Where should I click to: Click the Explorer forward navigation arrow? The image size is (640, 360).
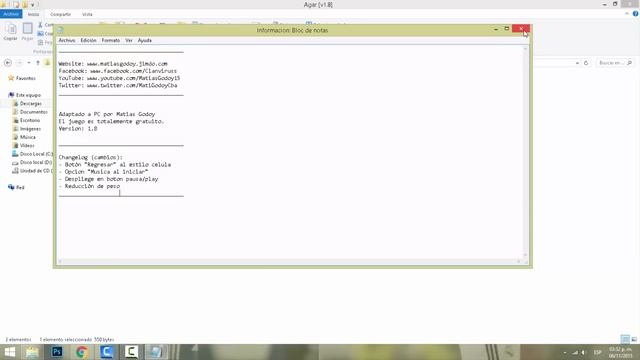pos(19,63)
